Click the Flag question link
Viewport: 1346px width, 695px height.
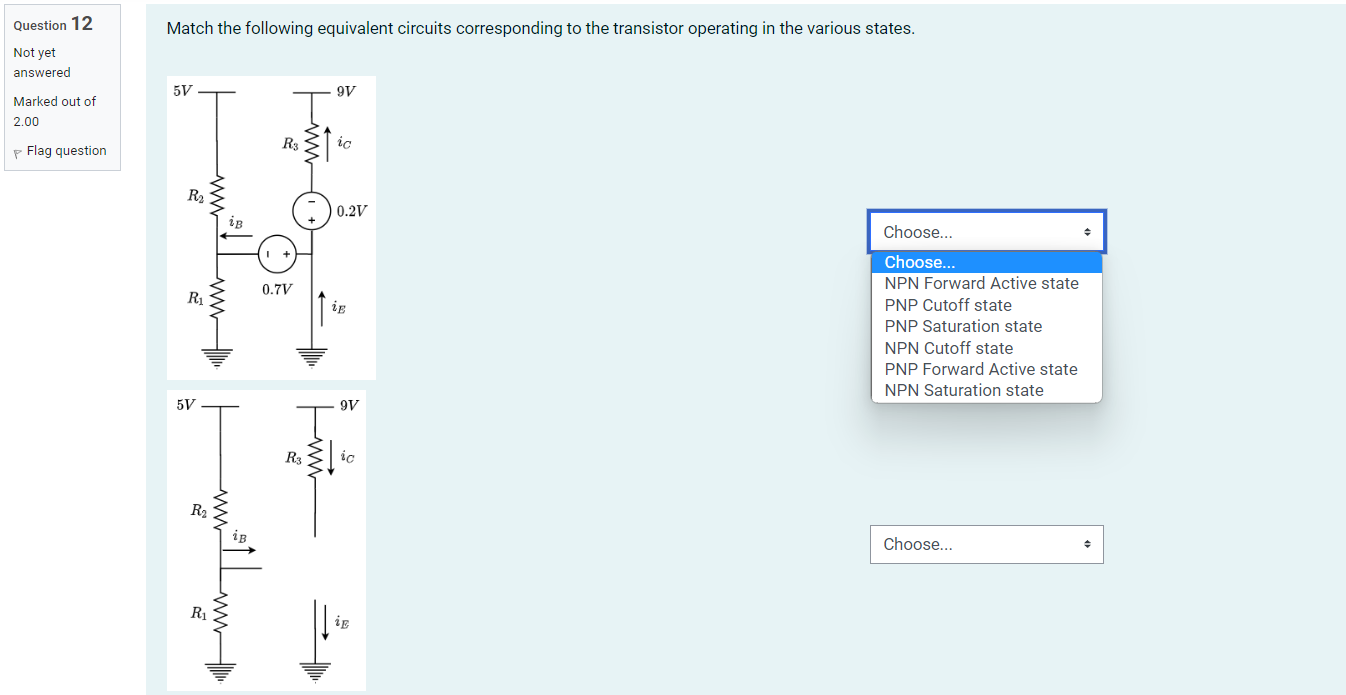pyautogui.click(x=67, y=150)
